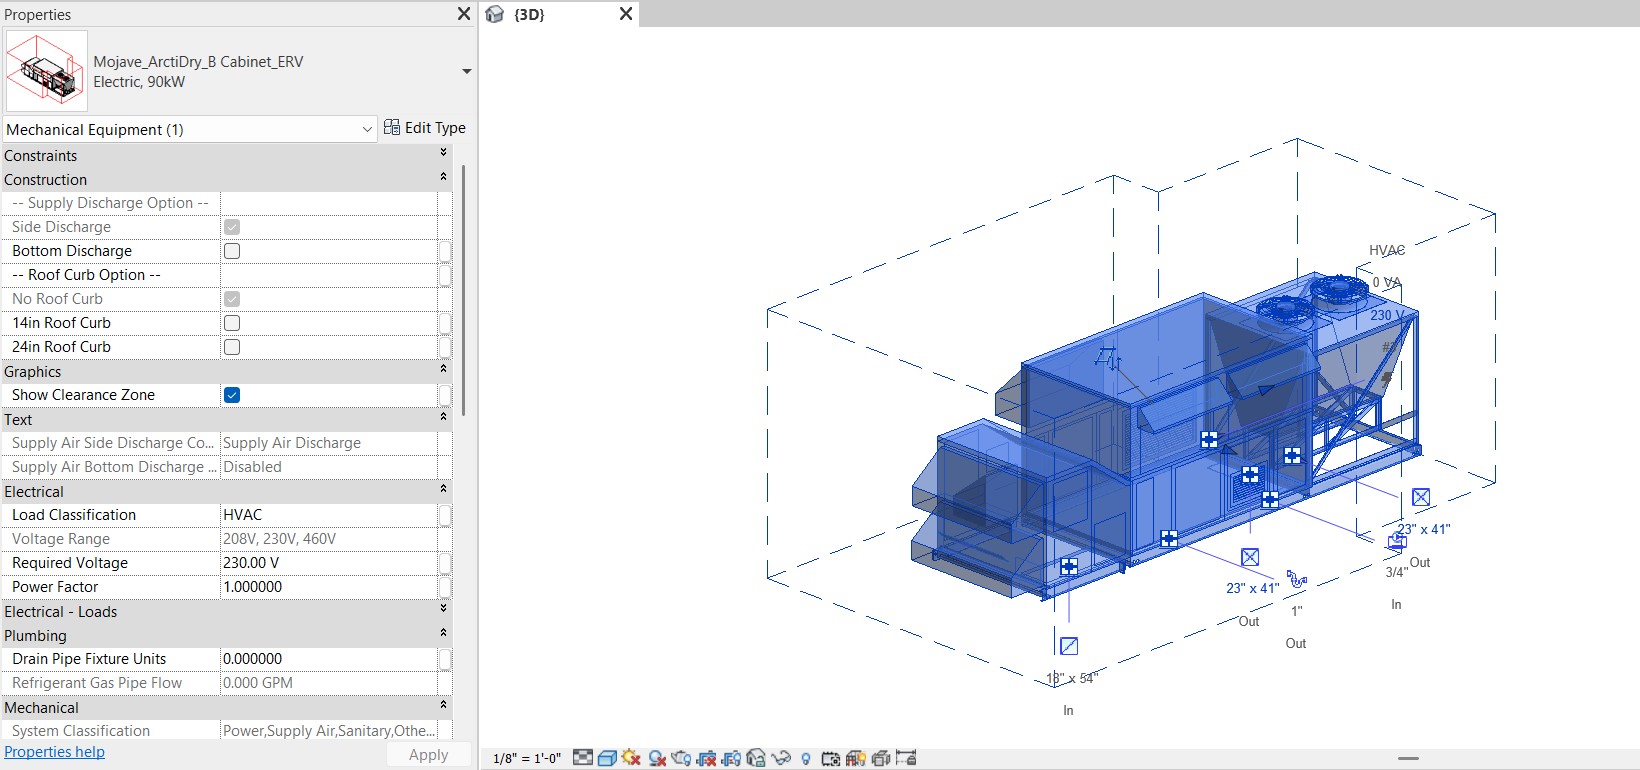Click Reveal Constraints icon
This screenshot has width=1640, height=770.
(x=906, y=758)
